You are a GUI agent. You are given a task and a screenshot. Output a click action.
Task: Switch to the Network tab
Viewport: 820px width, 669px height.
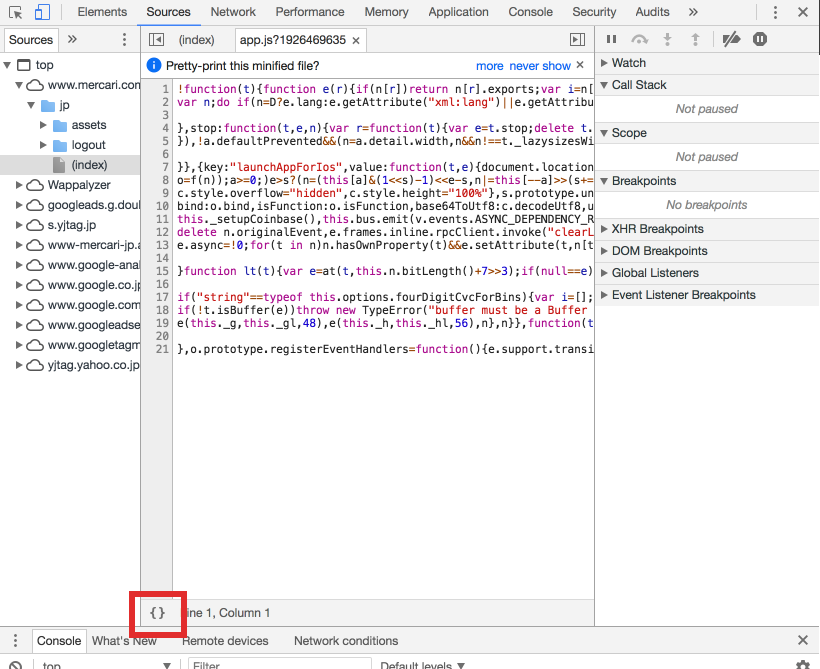point(233,12)
